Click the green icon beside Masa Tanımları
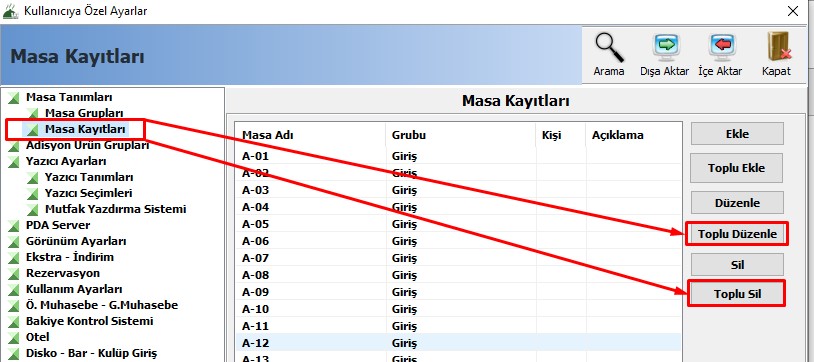 [x=13, y=97]
